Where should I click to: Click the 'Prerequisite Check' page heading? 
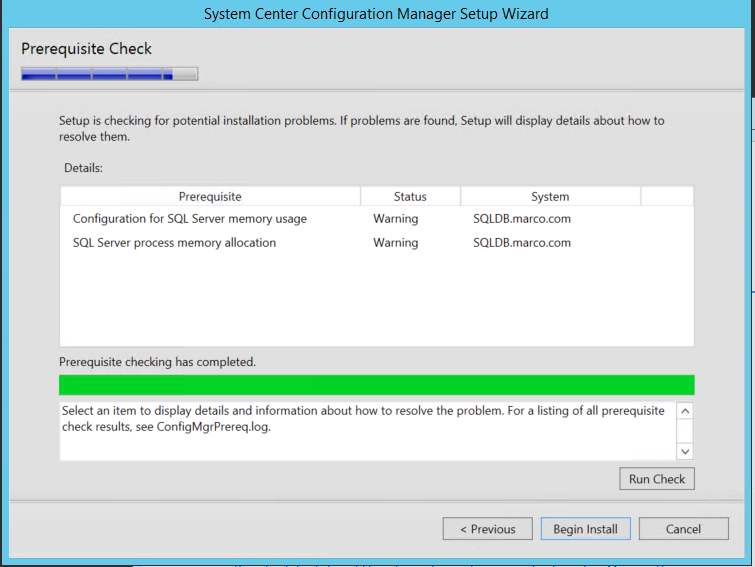pos(87,49)
